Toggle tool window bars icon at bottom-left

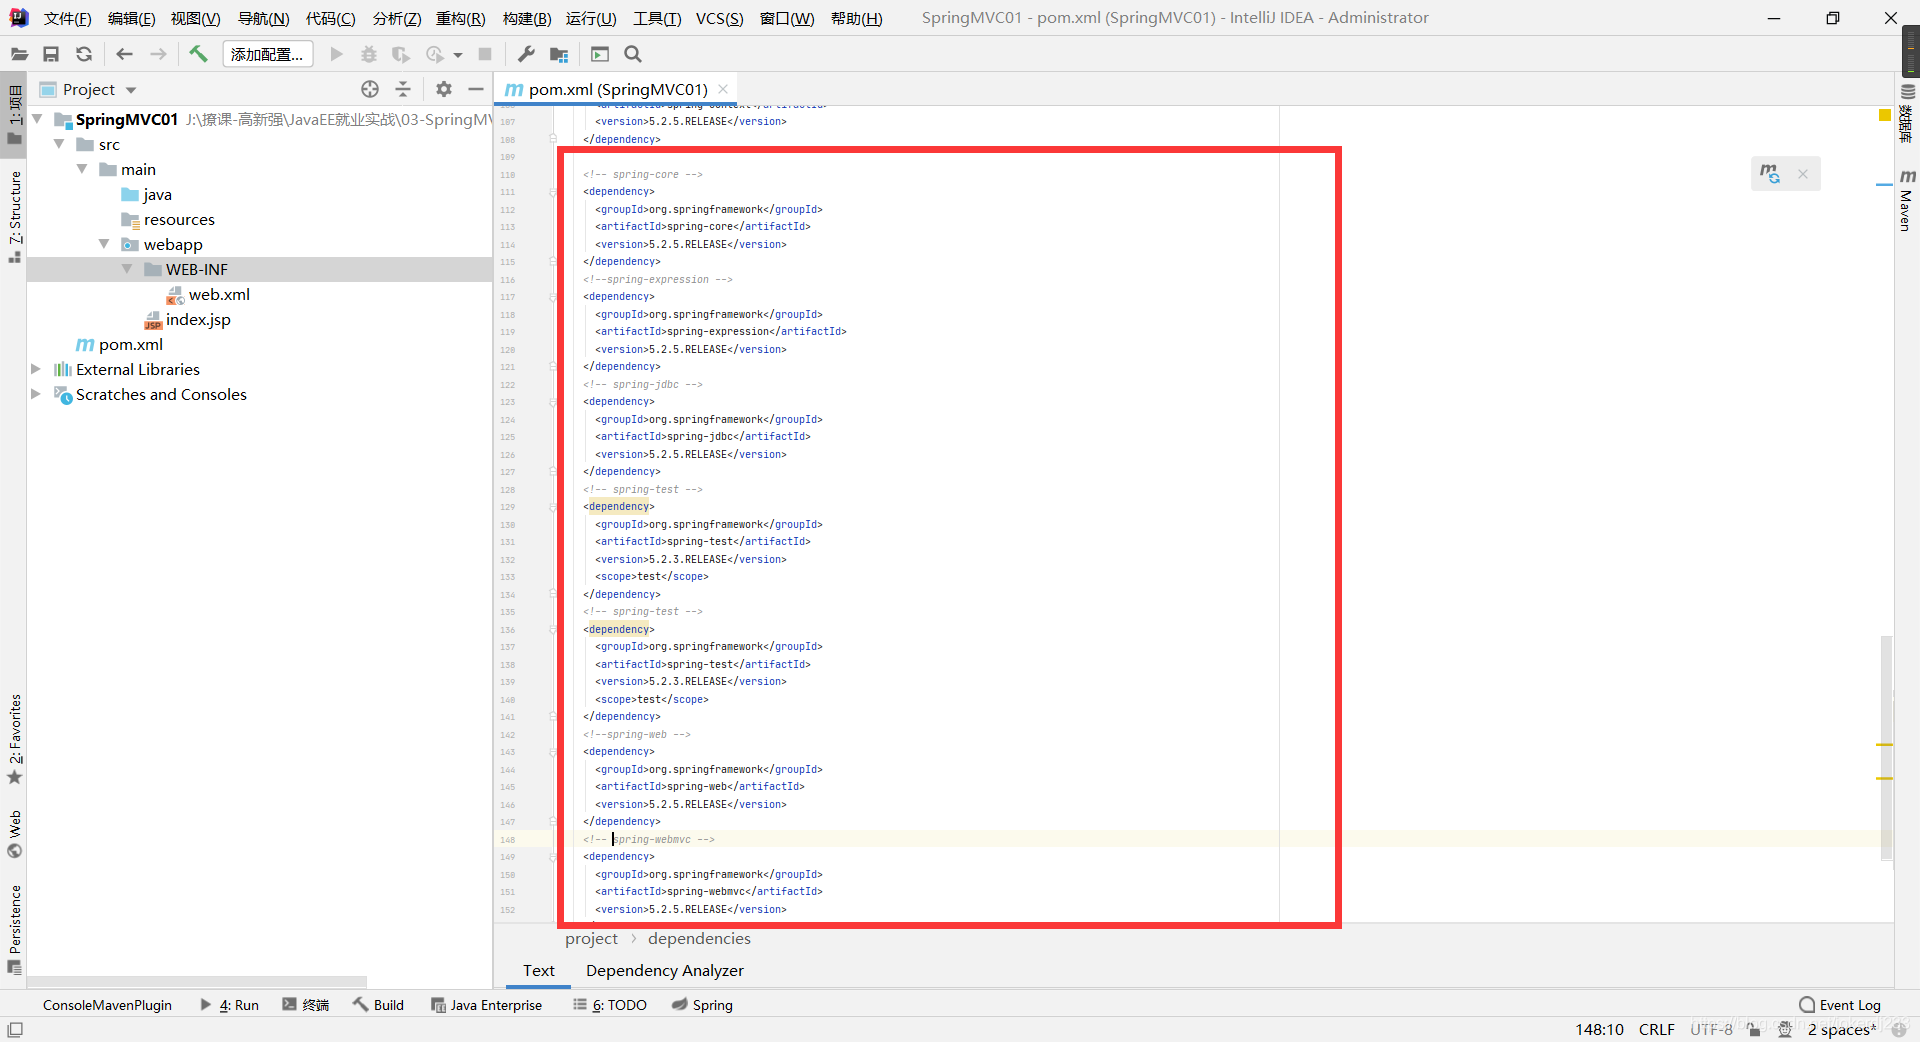pos(15,1029)
